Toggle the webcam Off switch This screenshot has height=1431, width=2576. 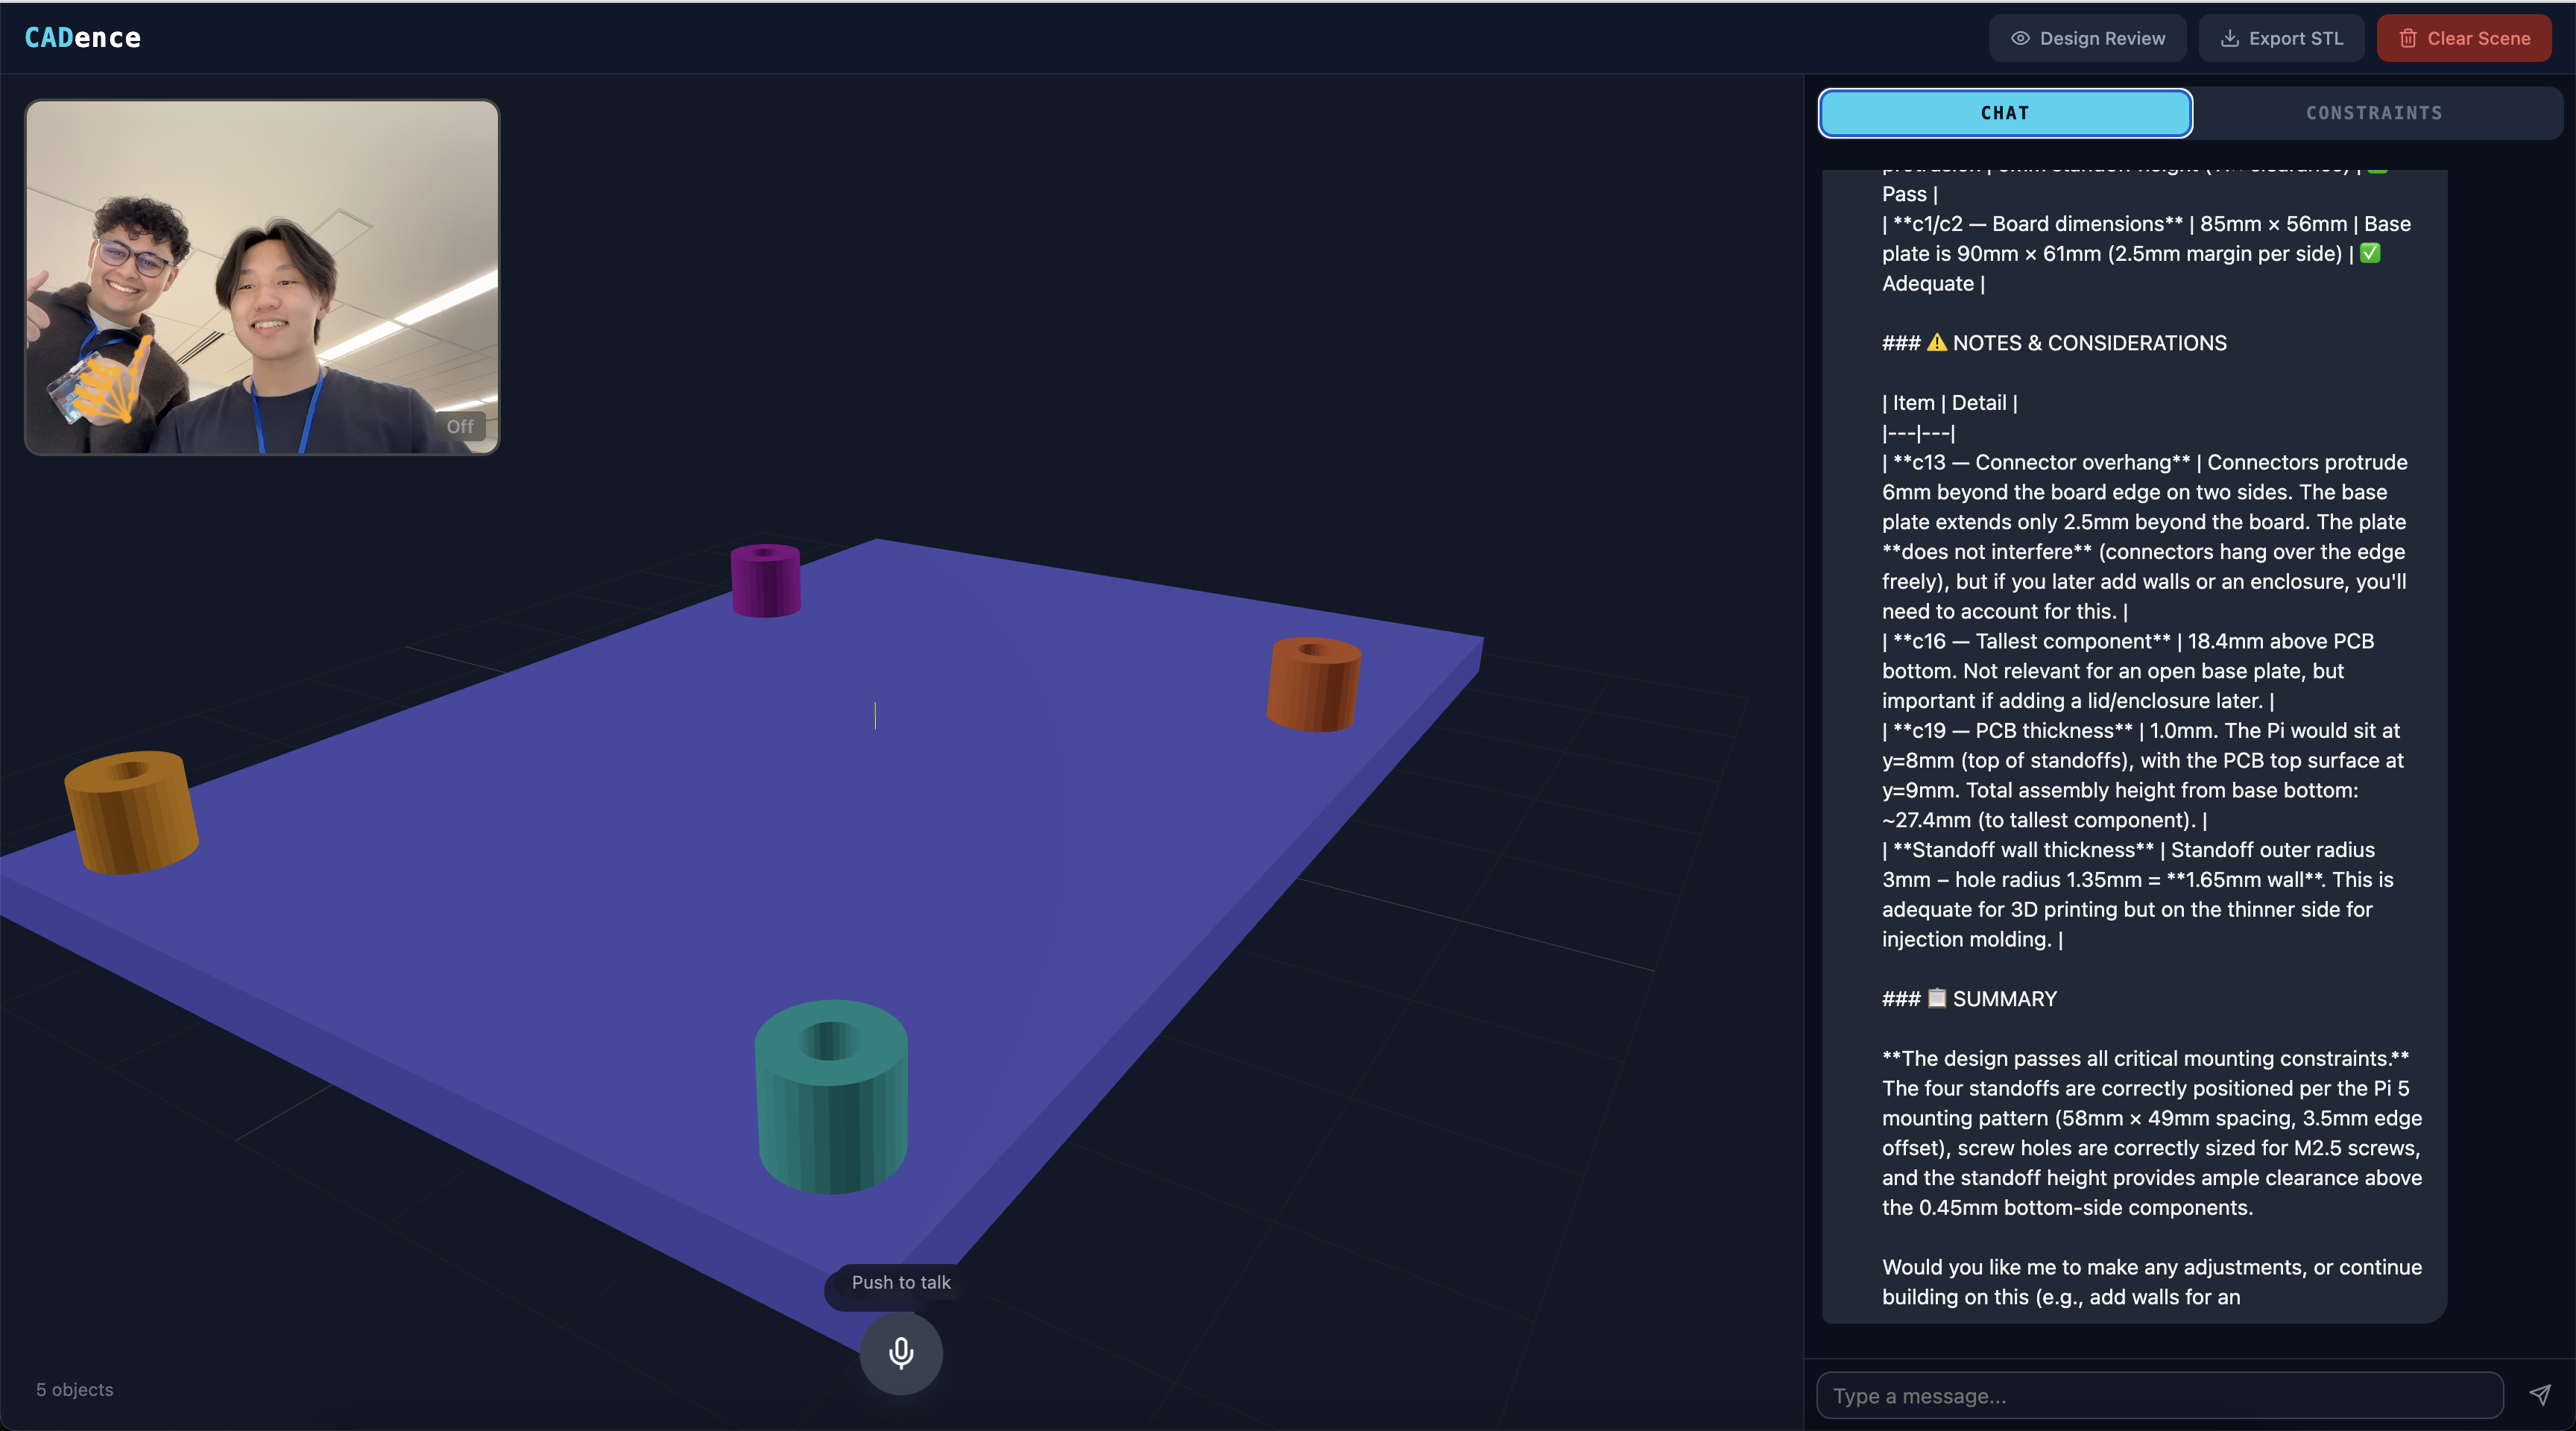point(459,426)
